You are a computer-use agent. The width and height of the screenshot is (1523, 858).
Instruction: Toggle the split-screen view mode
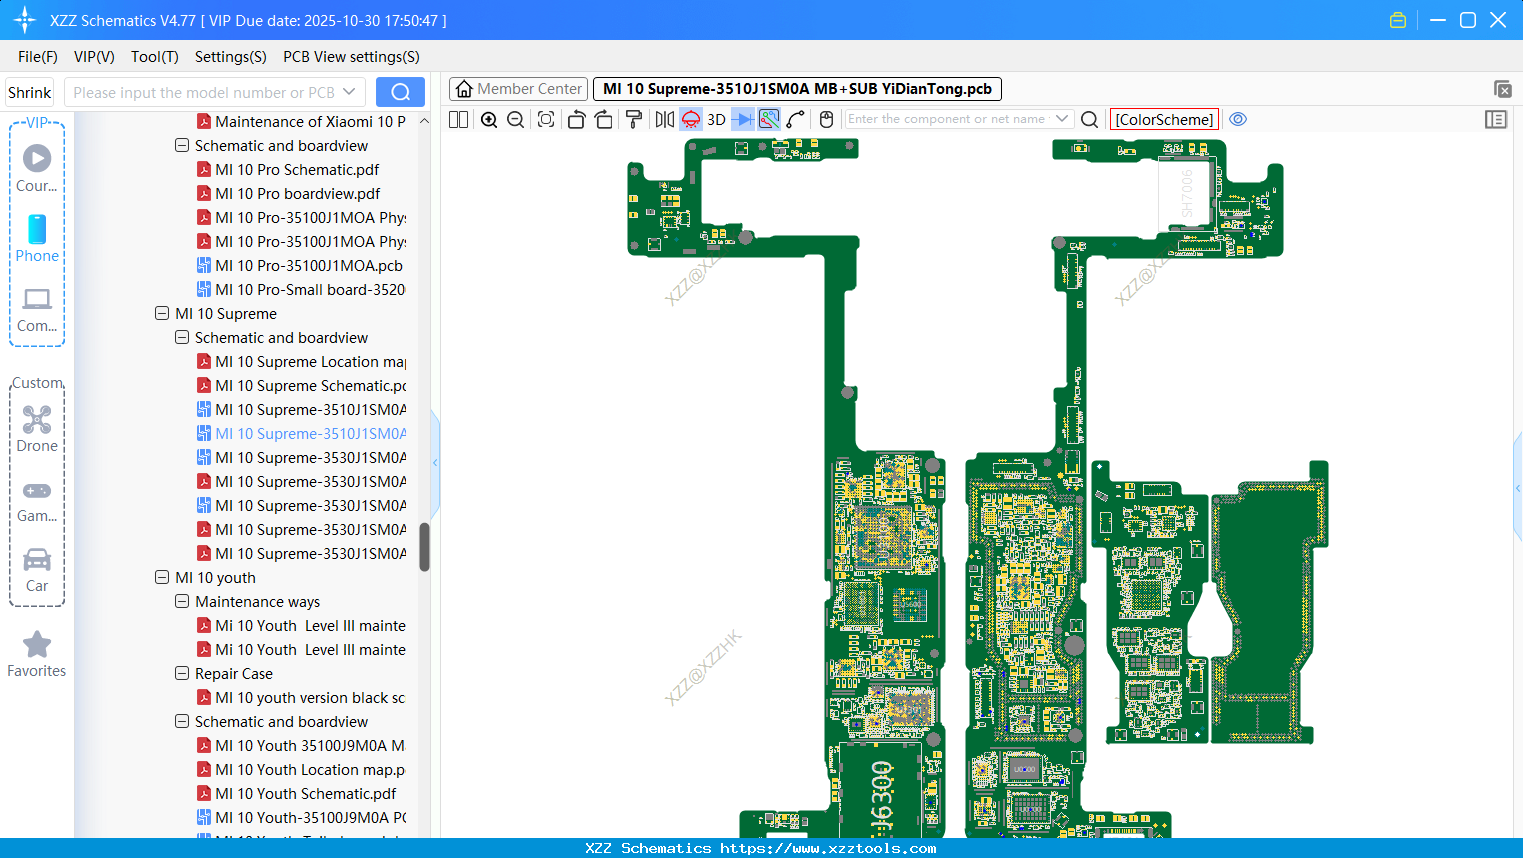tap(458, 119)
